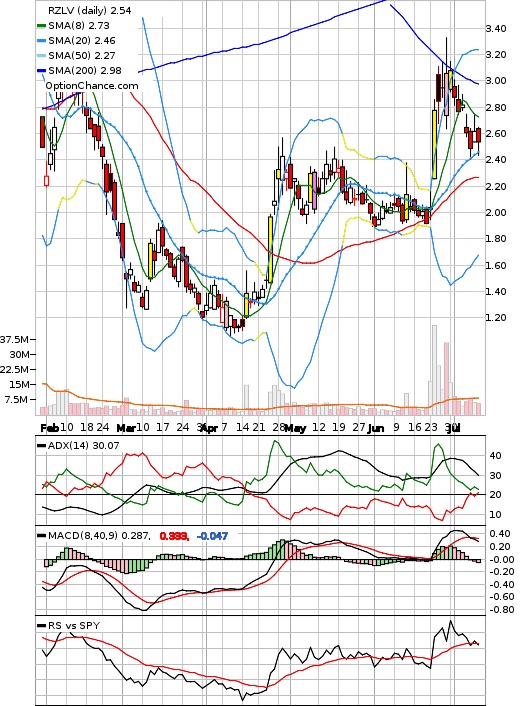Click the Jul label on date axis
The image size is (526, 706).
point(453,428)
